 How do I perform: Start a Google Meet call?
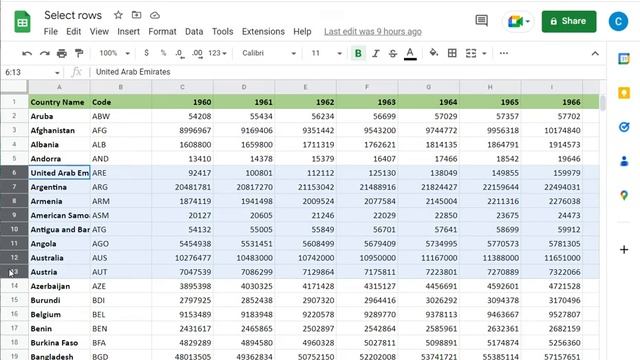point(515,21)
